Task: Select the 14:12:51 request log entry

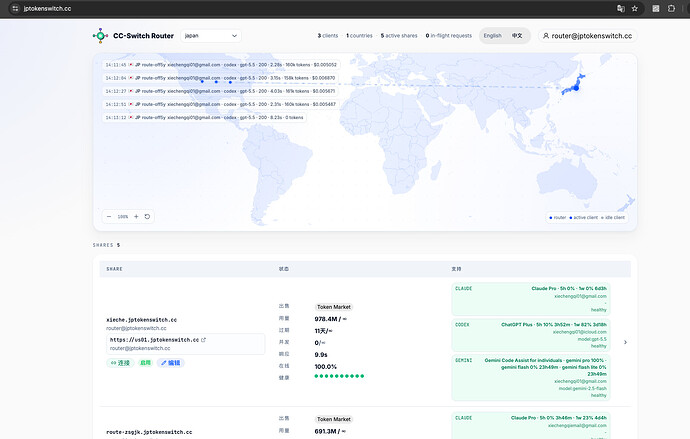Action: pos(221,104)
